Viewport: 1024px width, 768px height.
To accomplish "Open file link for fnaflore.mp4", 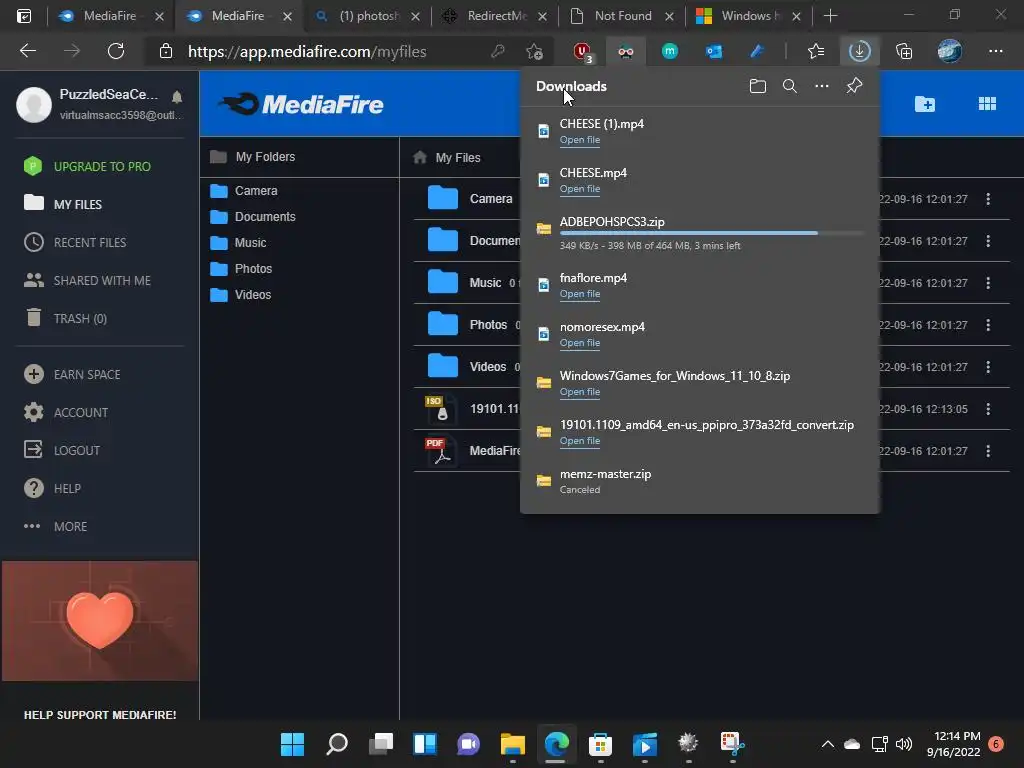I will pos(579,294).
